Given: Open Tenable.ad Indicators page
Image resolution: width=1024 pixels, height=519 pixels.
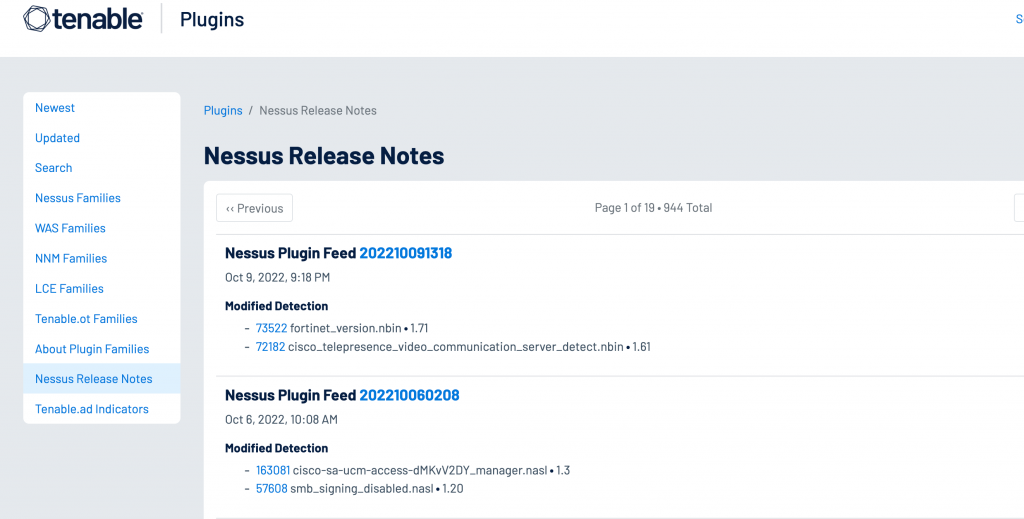Looking at the screenshot, I should (x=92, y=409).
